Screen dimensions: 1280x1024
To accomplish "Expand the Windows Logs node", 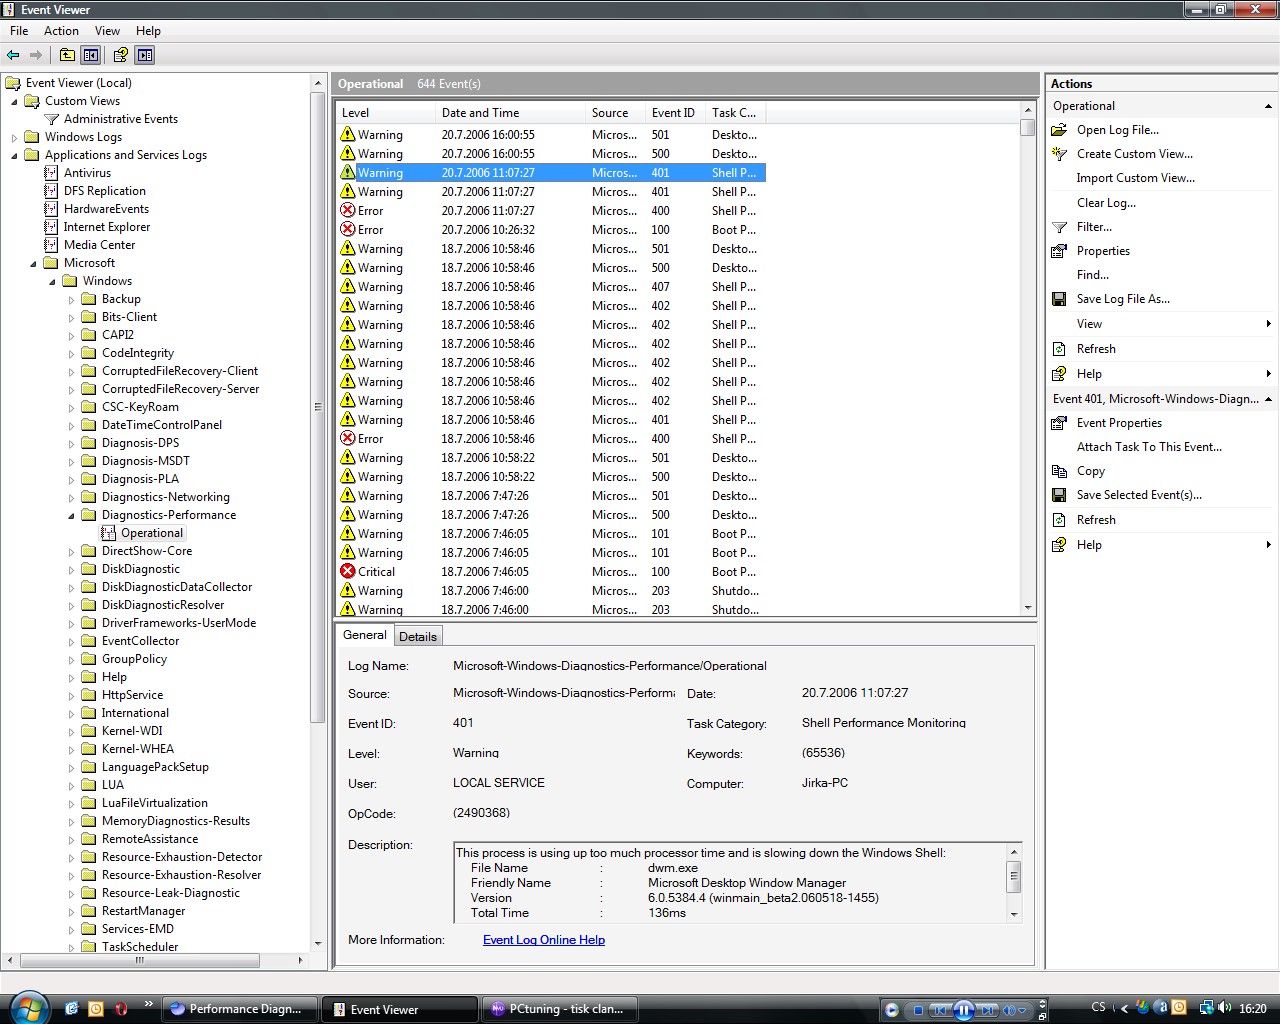I will (x=14, y=137).
